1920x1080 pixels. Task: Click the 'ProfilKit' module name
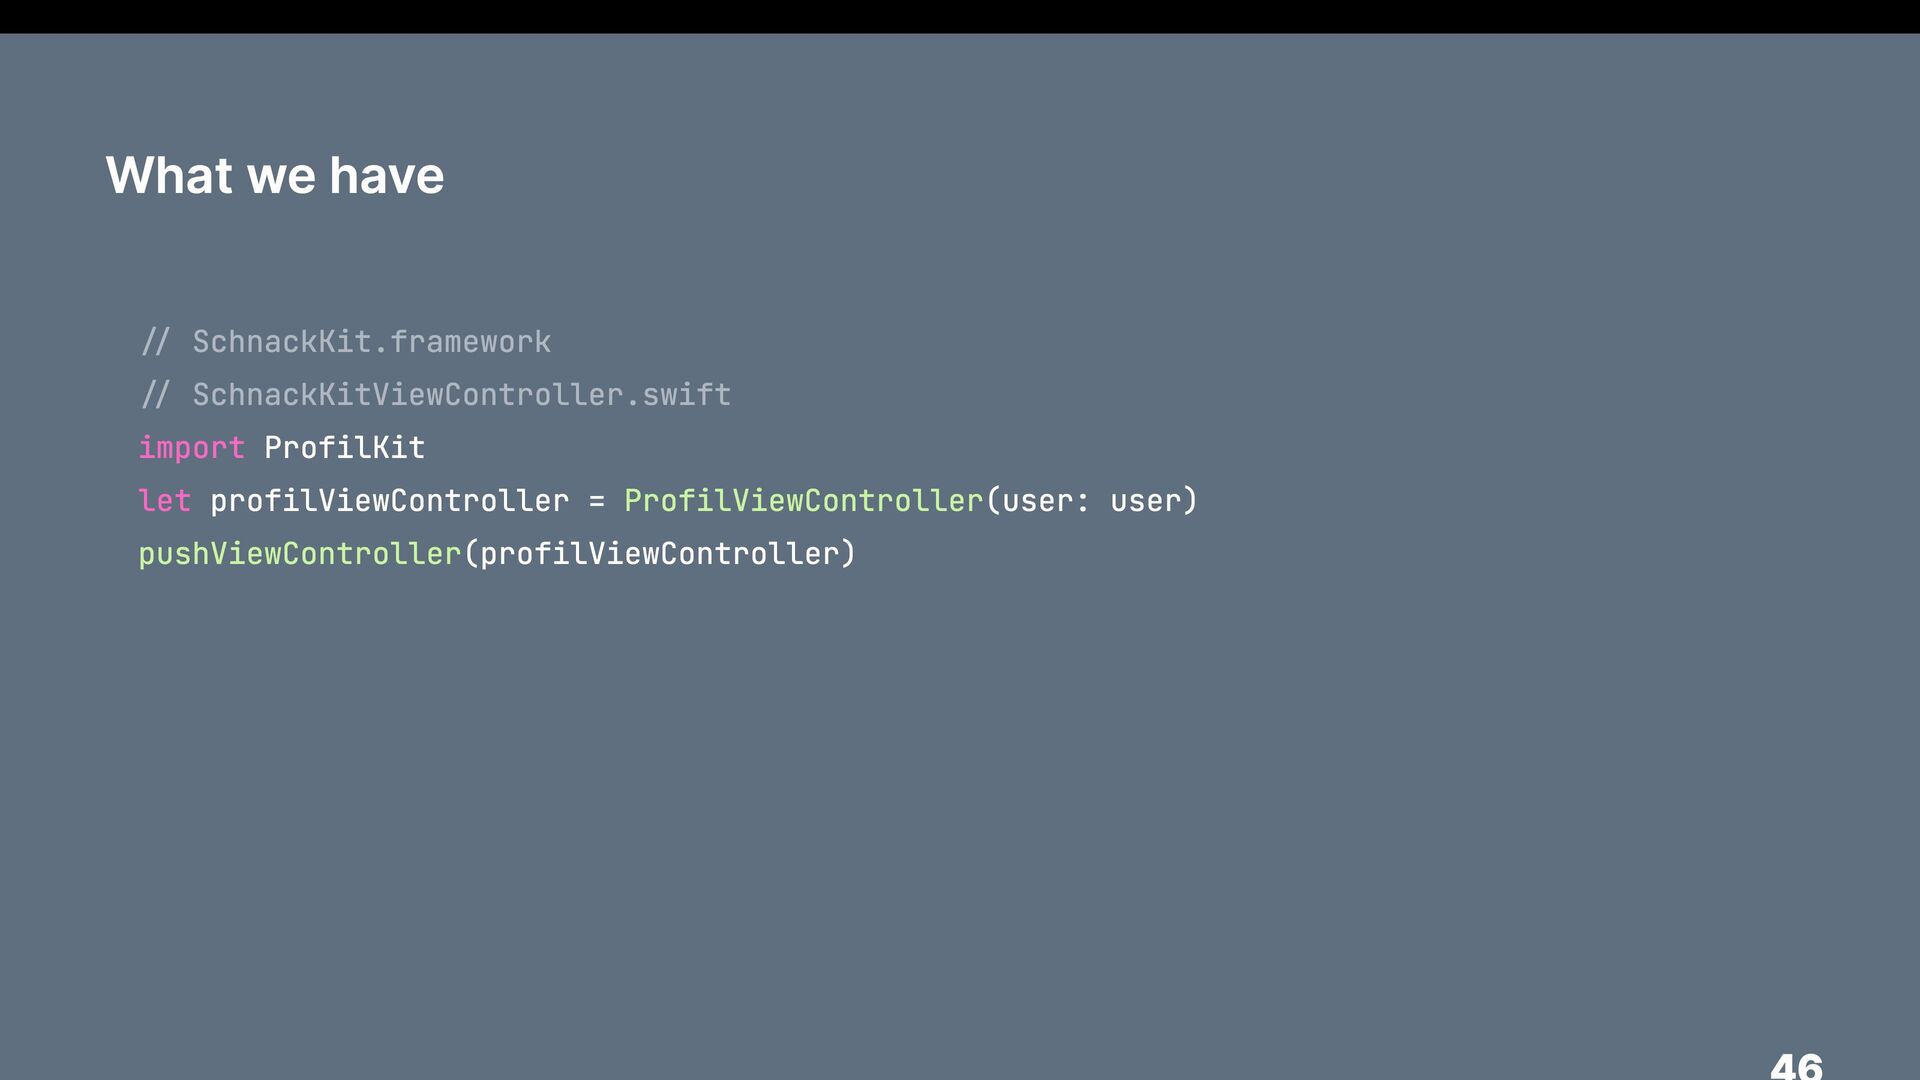click(x=345, y=448)
